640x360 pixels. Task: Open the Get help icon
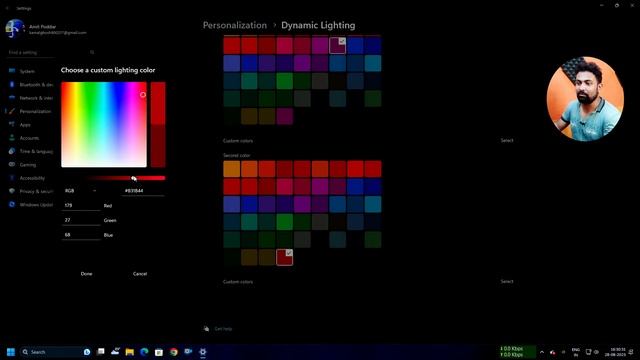[x=207, y=329]
